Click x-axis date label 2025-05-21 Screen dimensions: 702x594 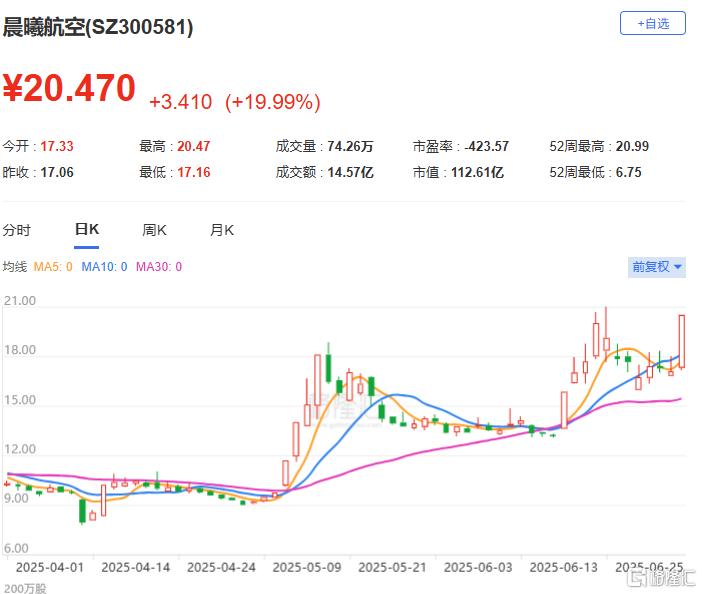tap(392, 568)
